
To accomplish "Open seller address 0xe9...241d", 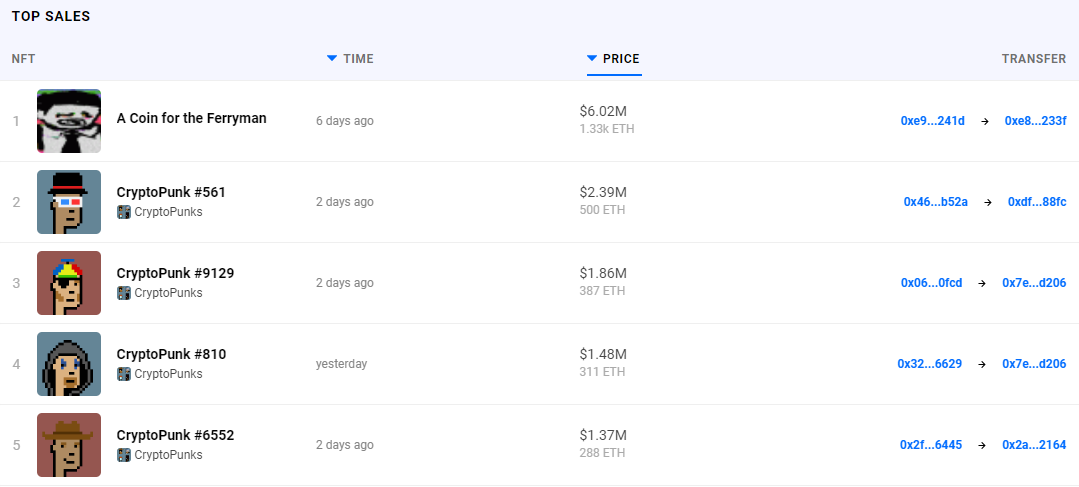I will [932, 121].
